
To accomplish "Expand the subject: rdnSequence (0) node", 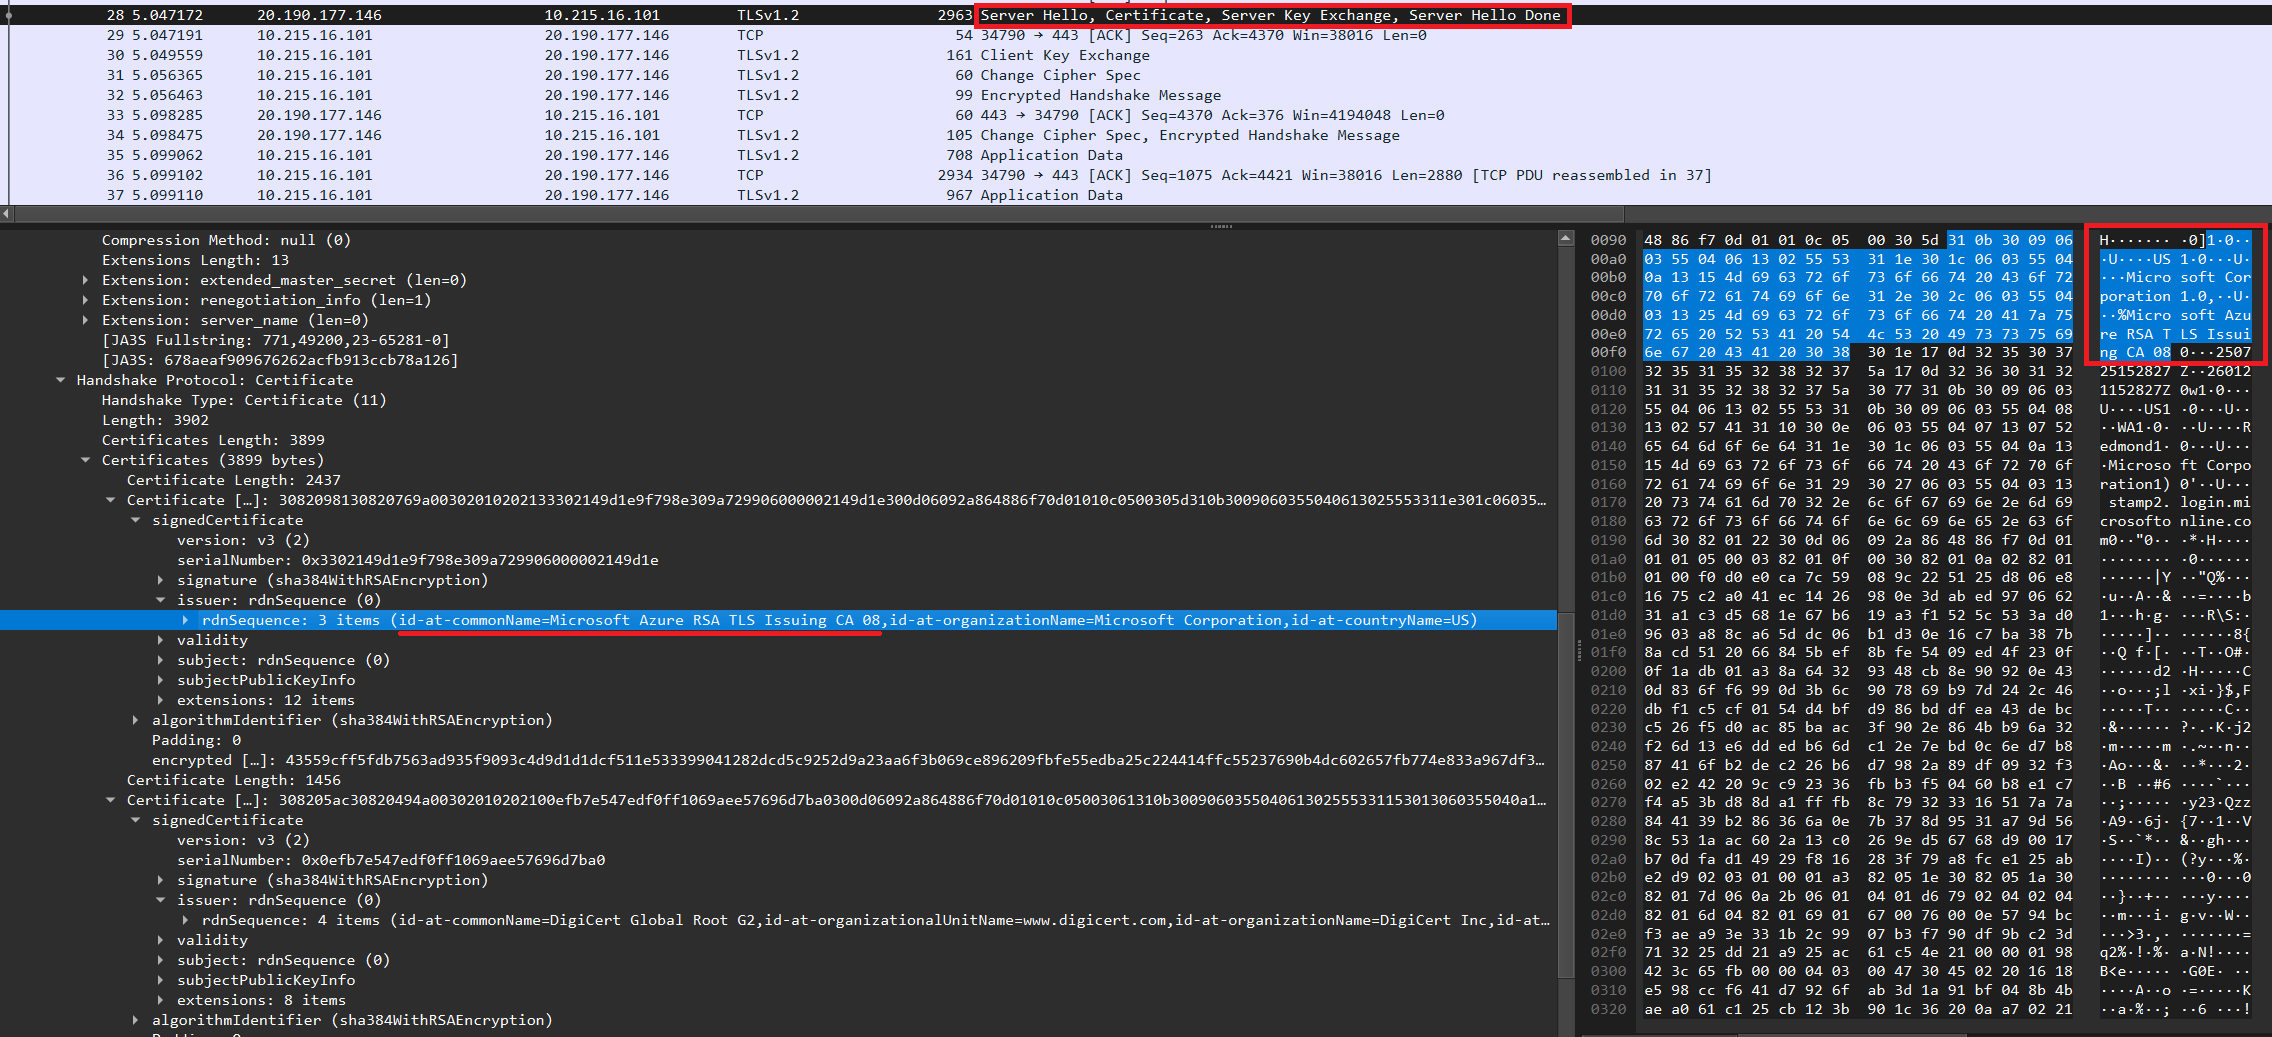I will [161, 660].
